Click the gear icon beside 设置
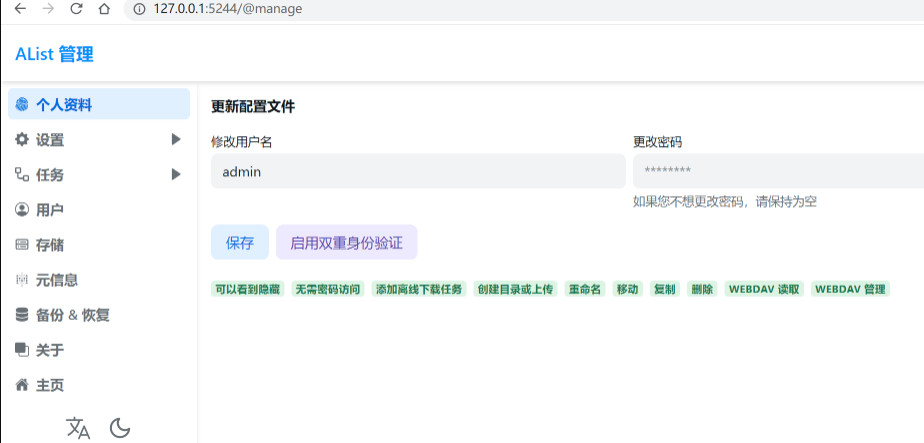Viewport: 924px width, 443px height. point(22,140)
